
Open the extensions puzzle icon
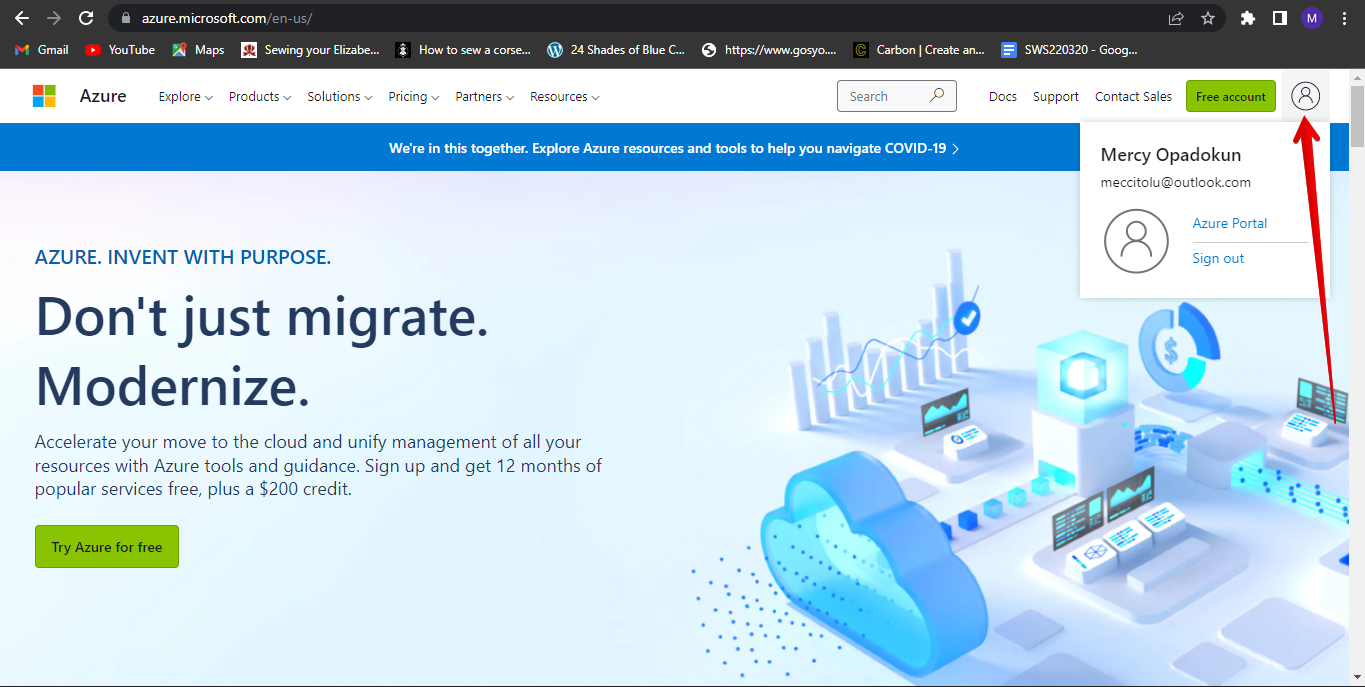[x=1247, y=18]
